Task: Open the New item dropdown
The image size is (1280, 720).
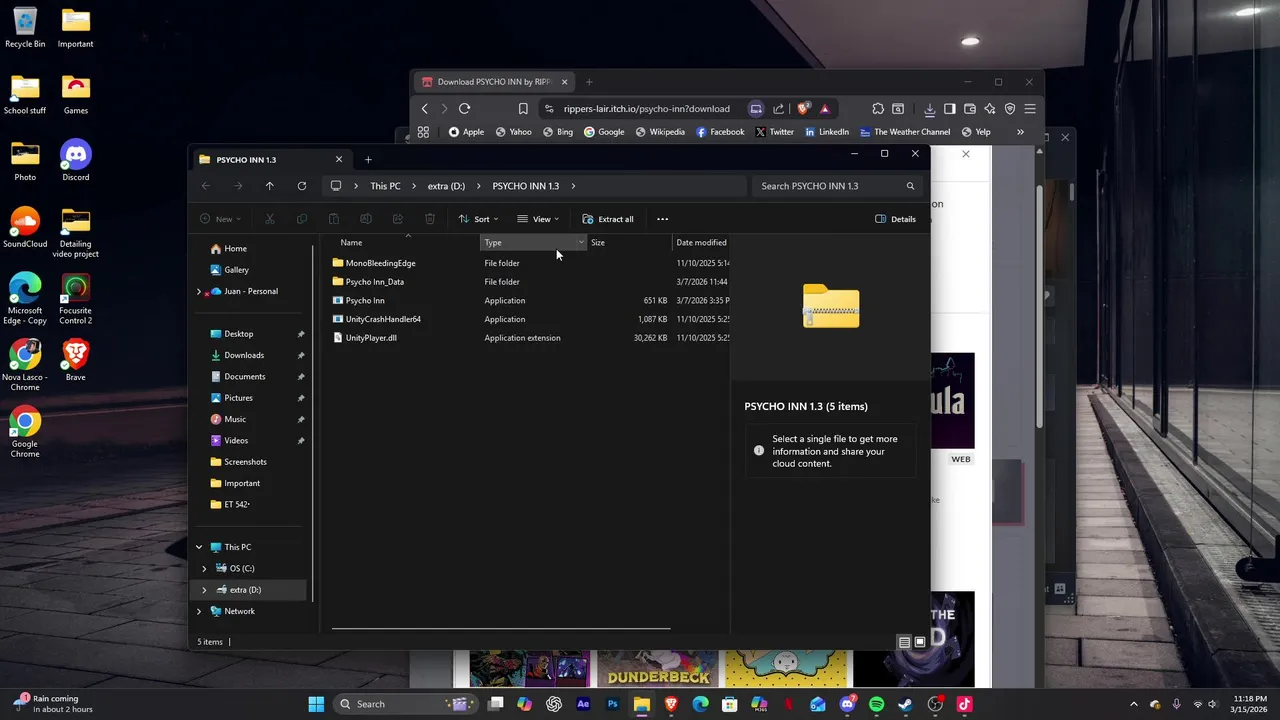Action: 222,219
